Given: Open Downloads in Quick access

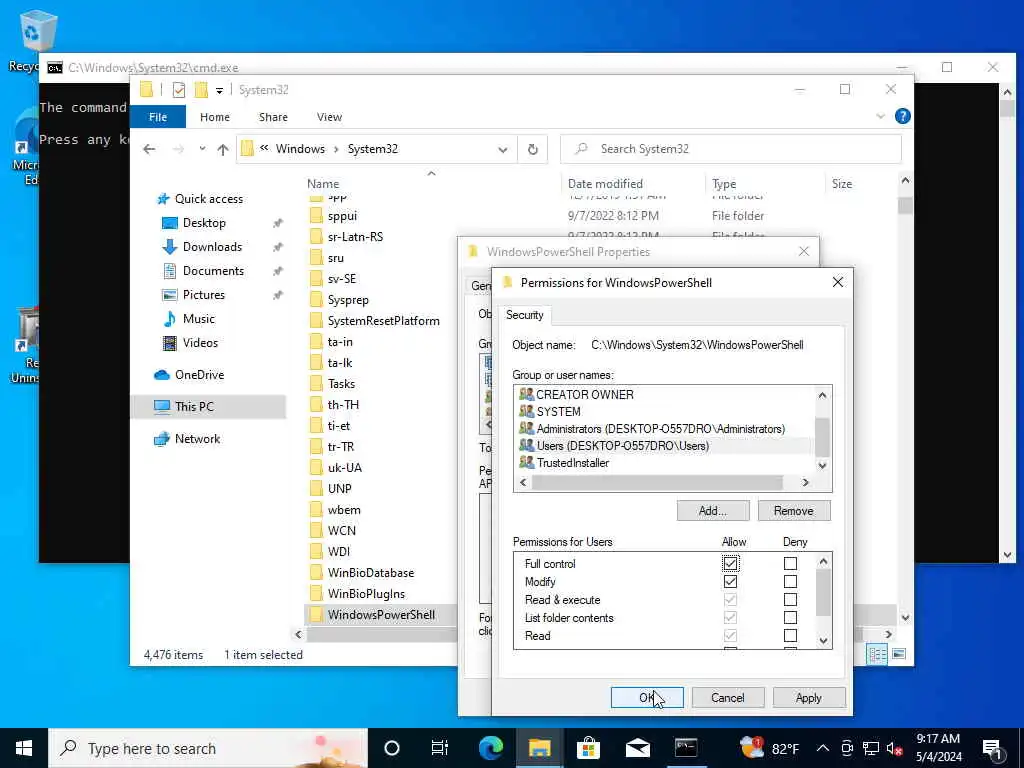Looking at the screenshot, I should coord(212,247).
